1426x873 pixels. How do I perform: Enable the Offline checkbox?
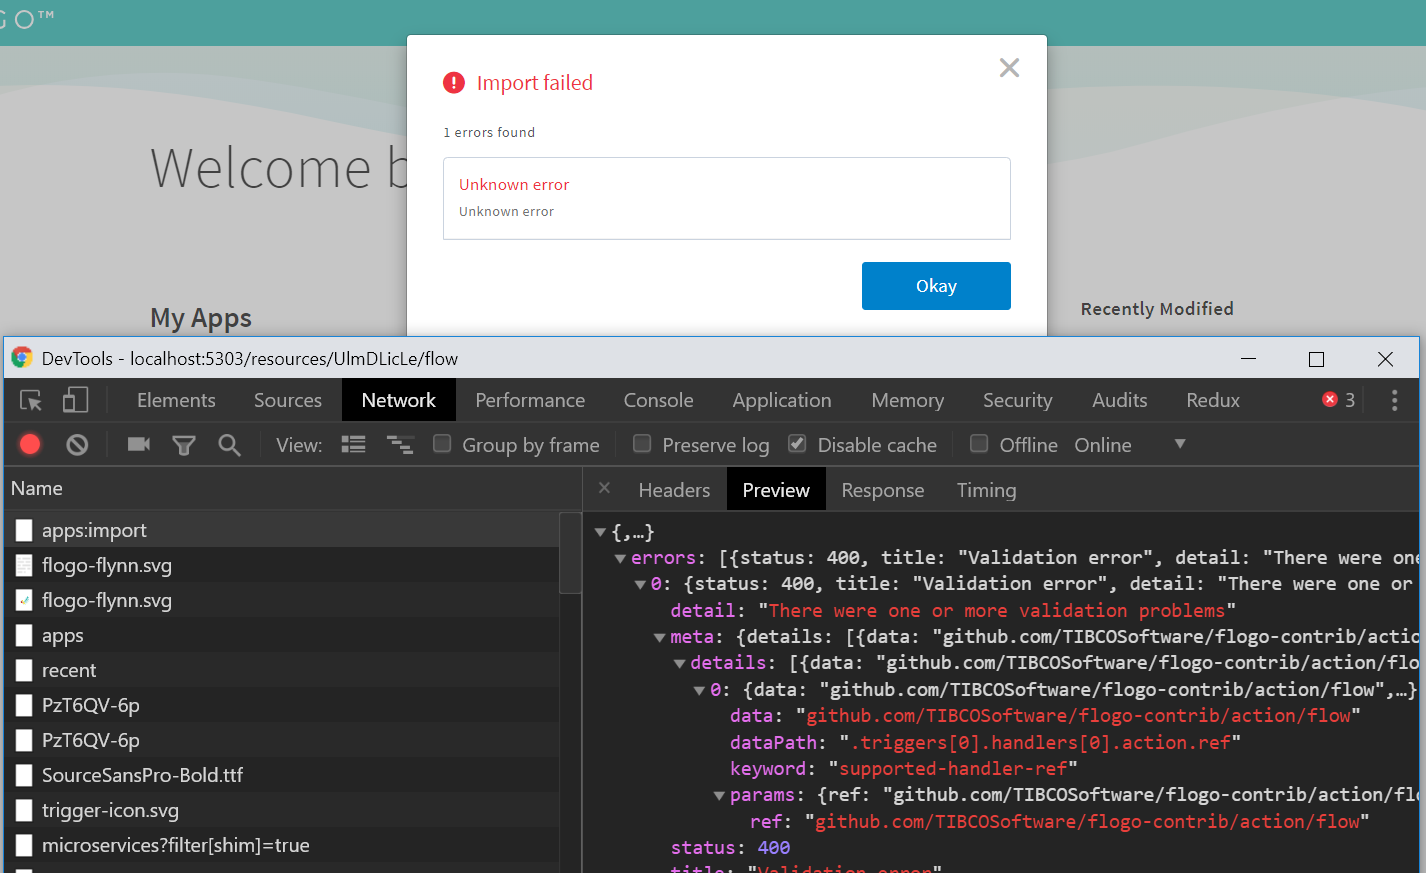tap(978, 444)
